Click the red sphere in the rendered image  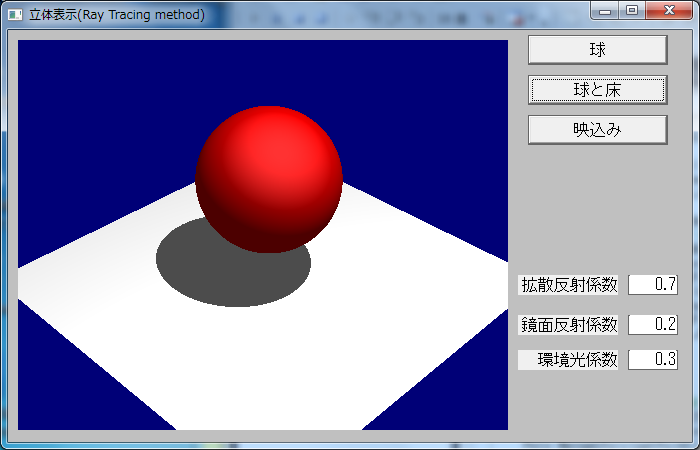pyautogui.click(x=269, y=179)
